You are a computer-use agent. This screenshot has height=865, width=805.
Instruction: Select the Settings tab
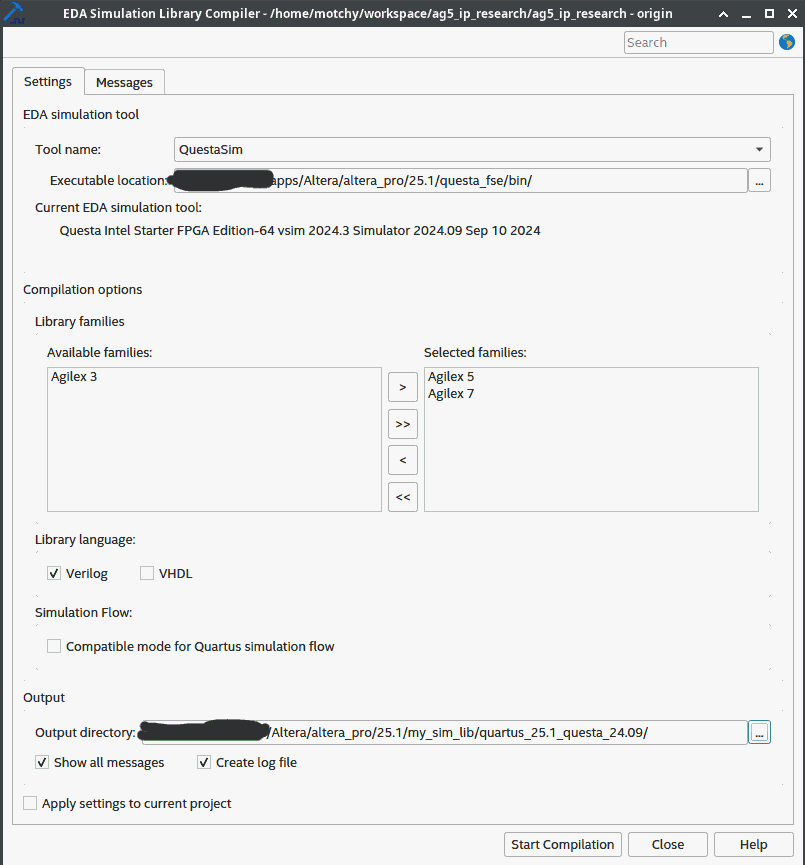tap(48, 82)
